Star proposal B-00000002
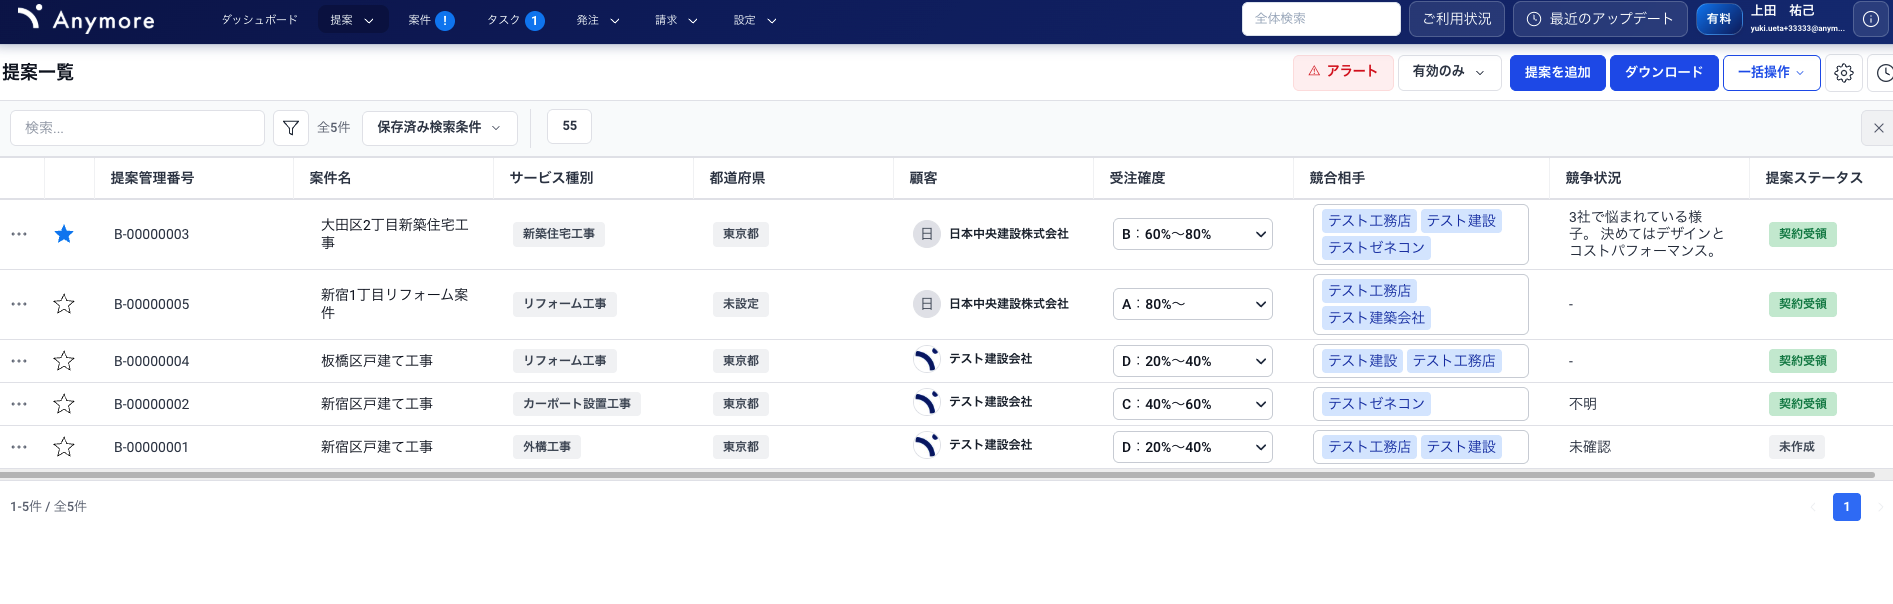1893x604 pixels. (64, 404)
